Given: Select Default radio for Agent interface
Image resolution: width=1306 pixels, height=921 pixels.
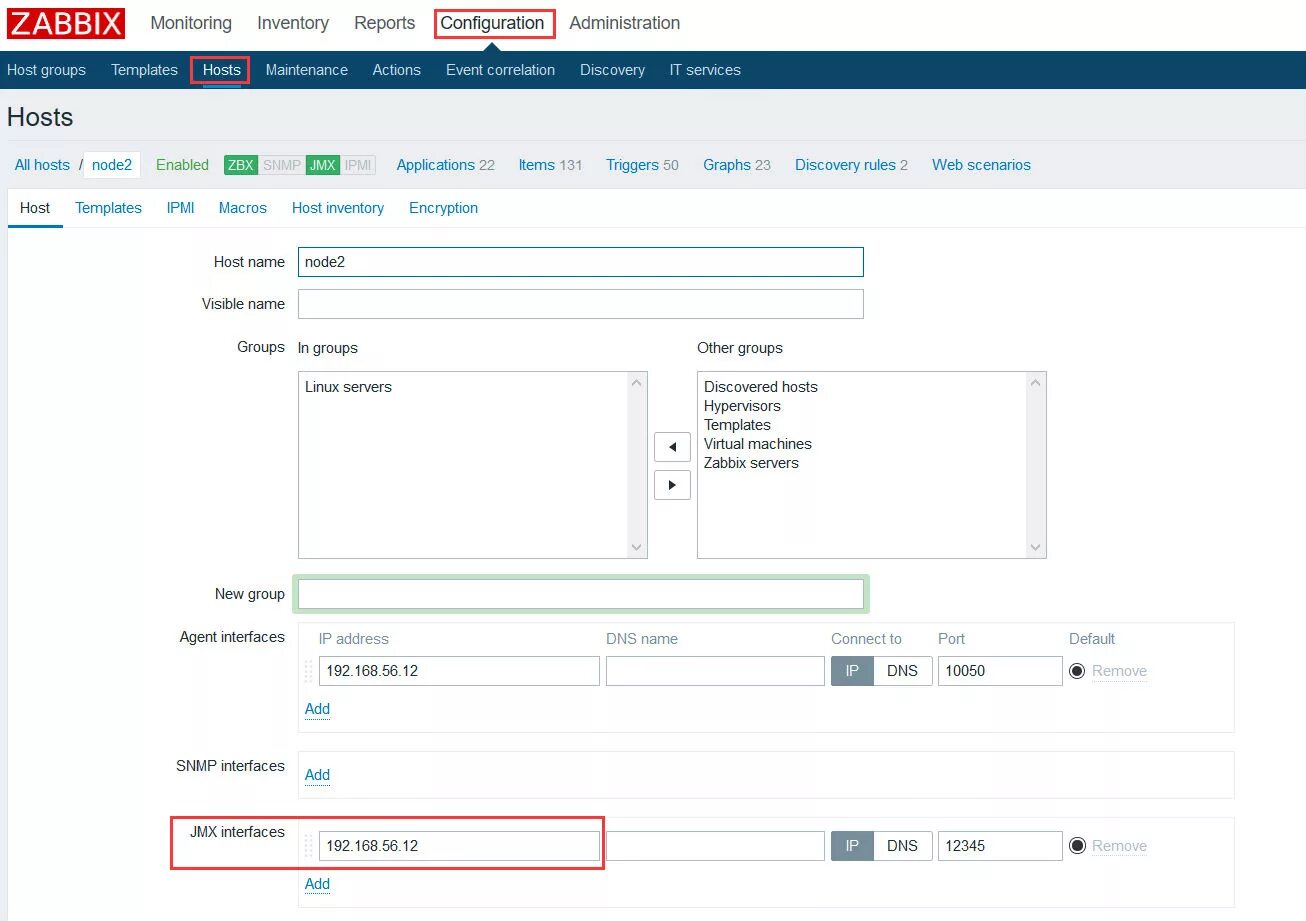Looking at the screenshot, I should click(x=1077, y=671).
